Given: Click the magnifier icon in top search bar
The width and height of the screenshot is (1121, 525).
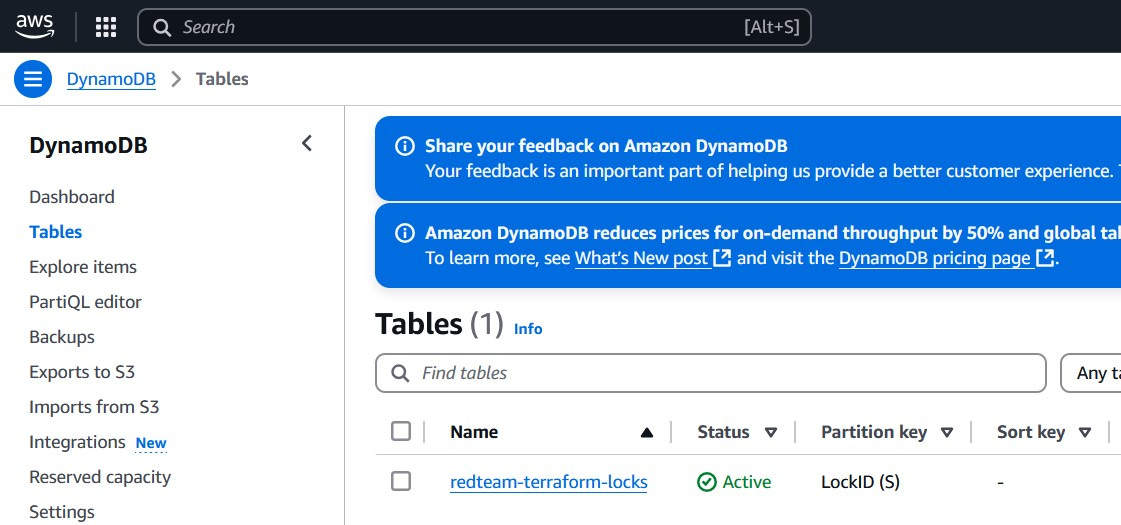Looking at the screenshot, I should point(162,27).
